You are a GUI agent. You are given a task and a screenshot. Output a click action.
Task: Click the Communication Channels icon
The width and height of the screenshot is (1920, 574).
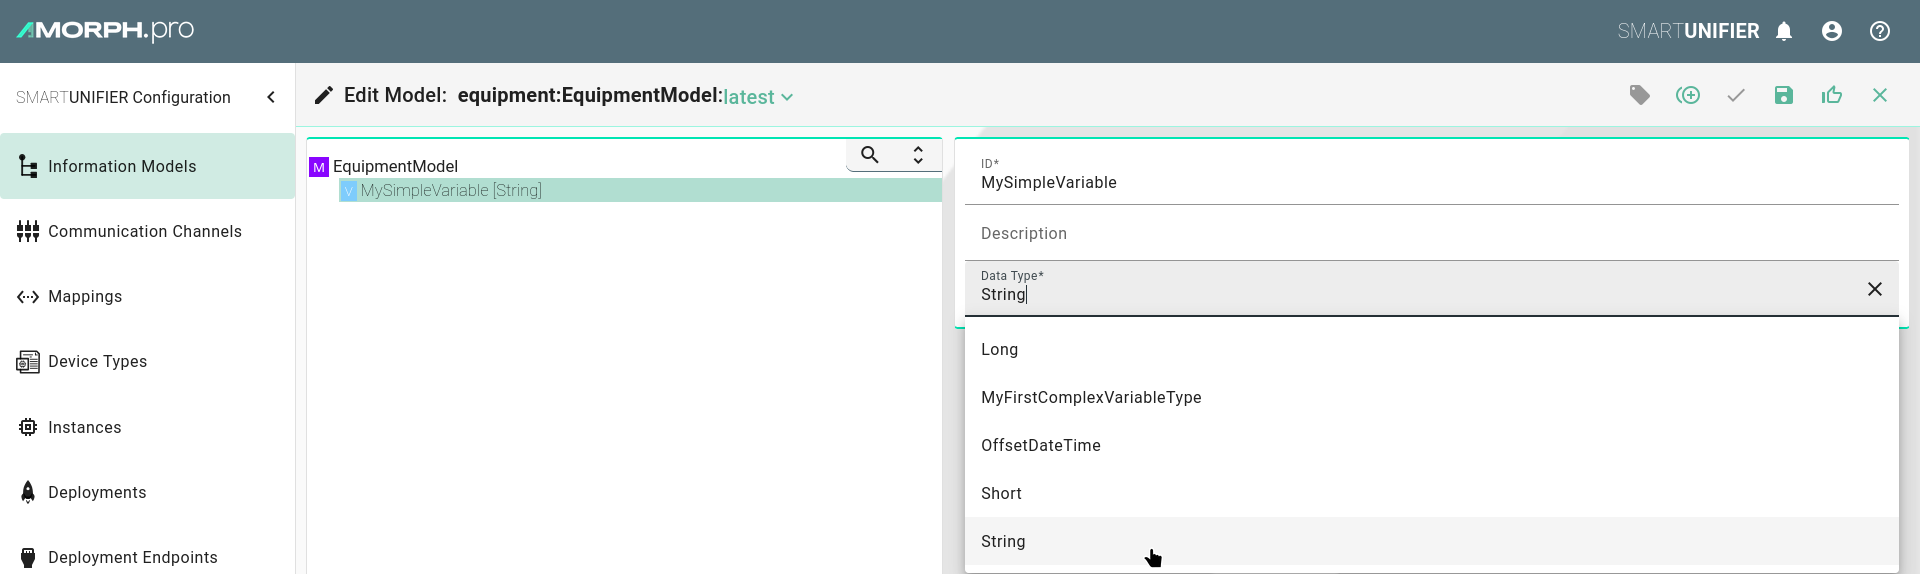coord(28,231)
